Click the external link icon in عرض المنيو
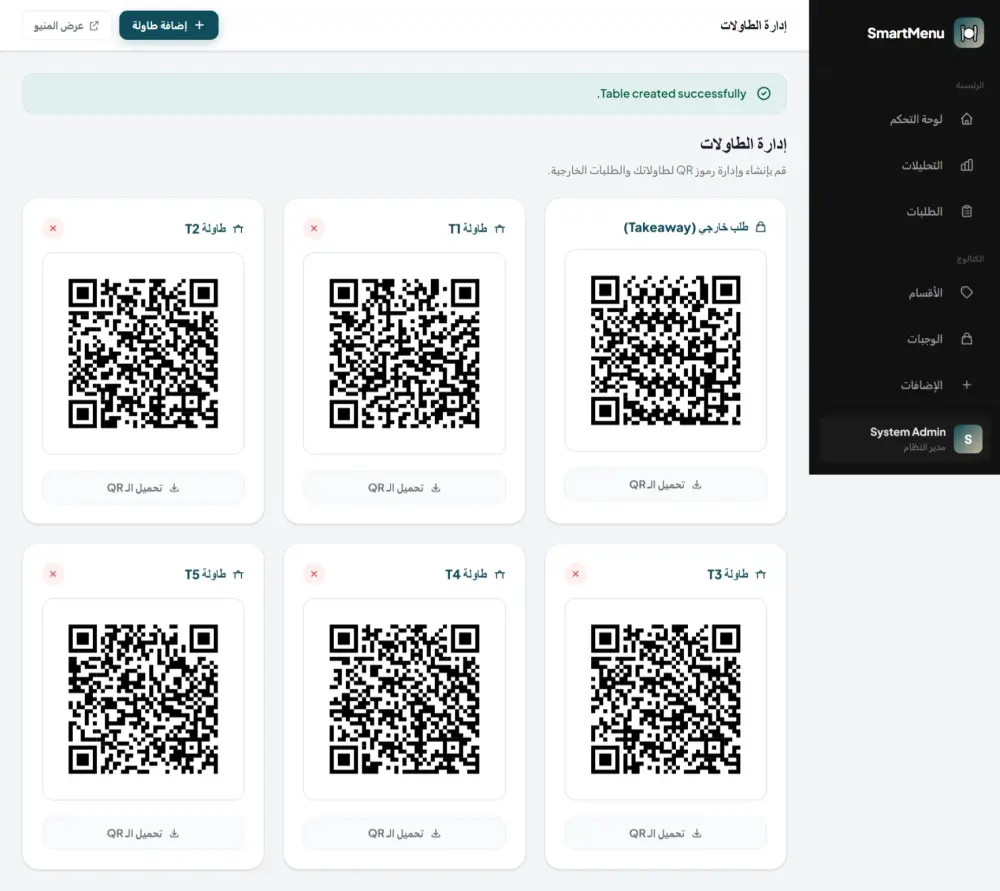Screen dimensions: 1000x891 pos(94,26)
